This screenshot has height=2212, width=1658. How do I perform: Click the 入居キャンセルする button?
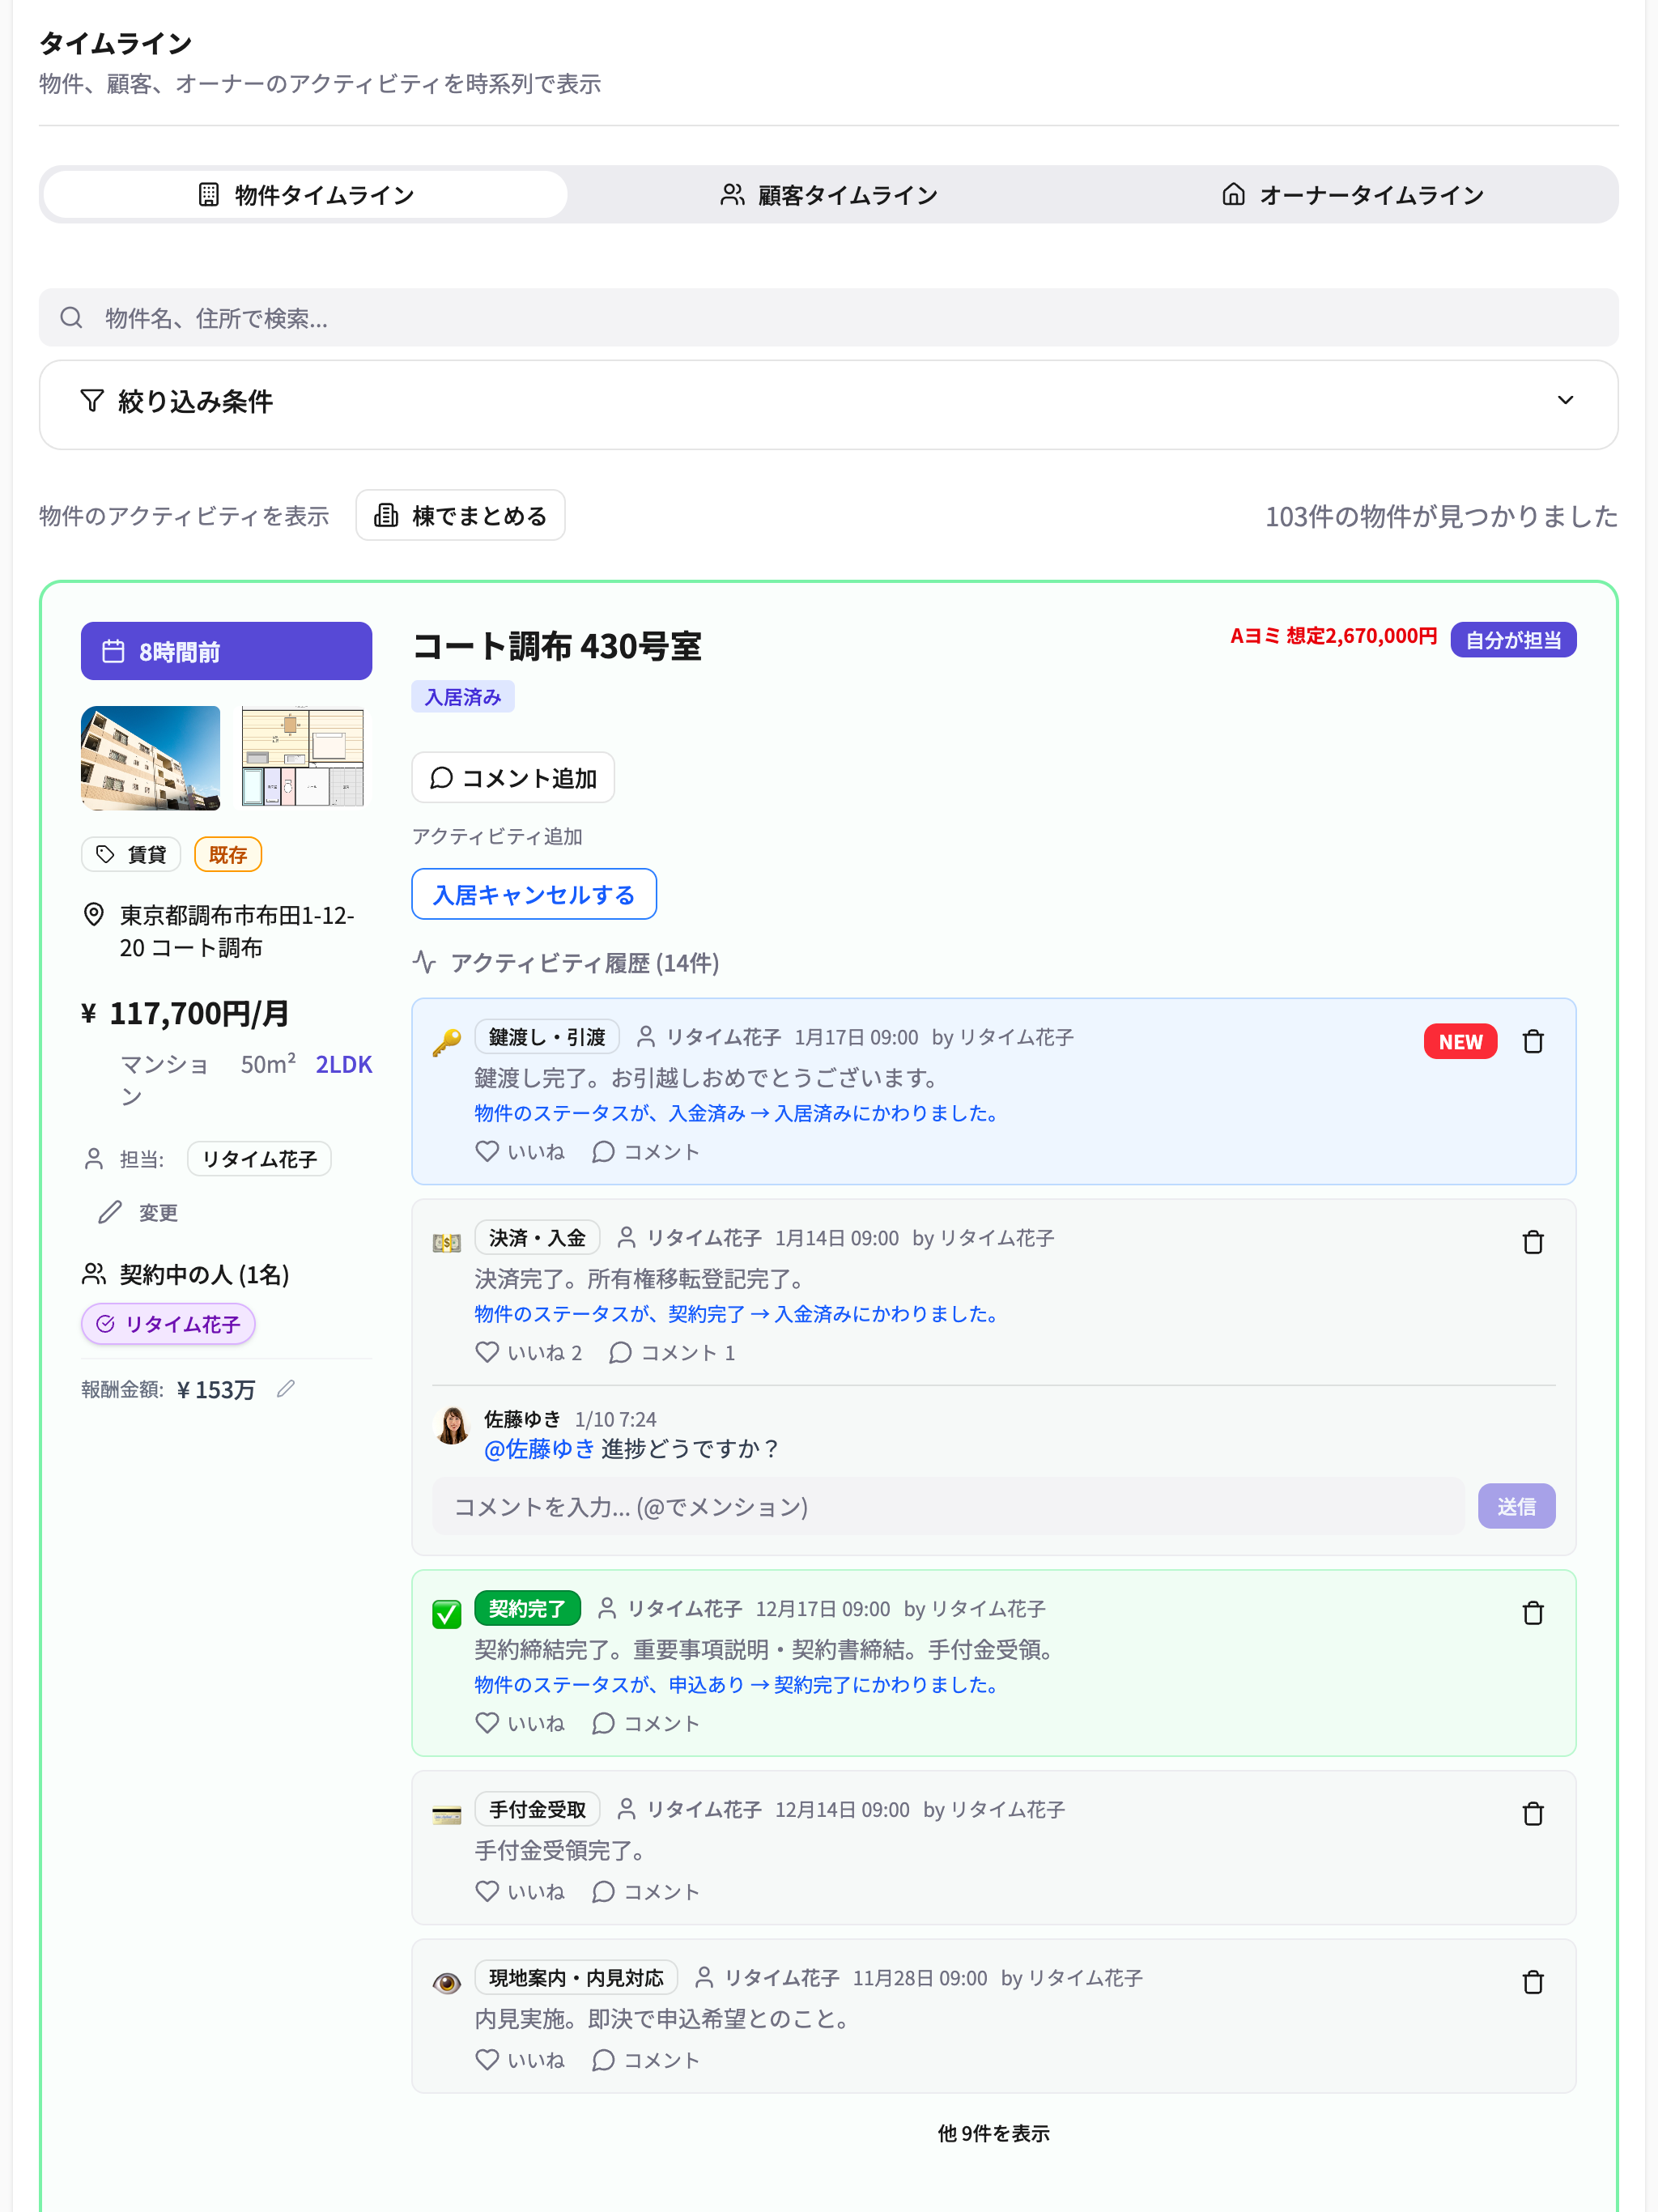point(533,894)
